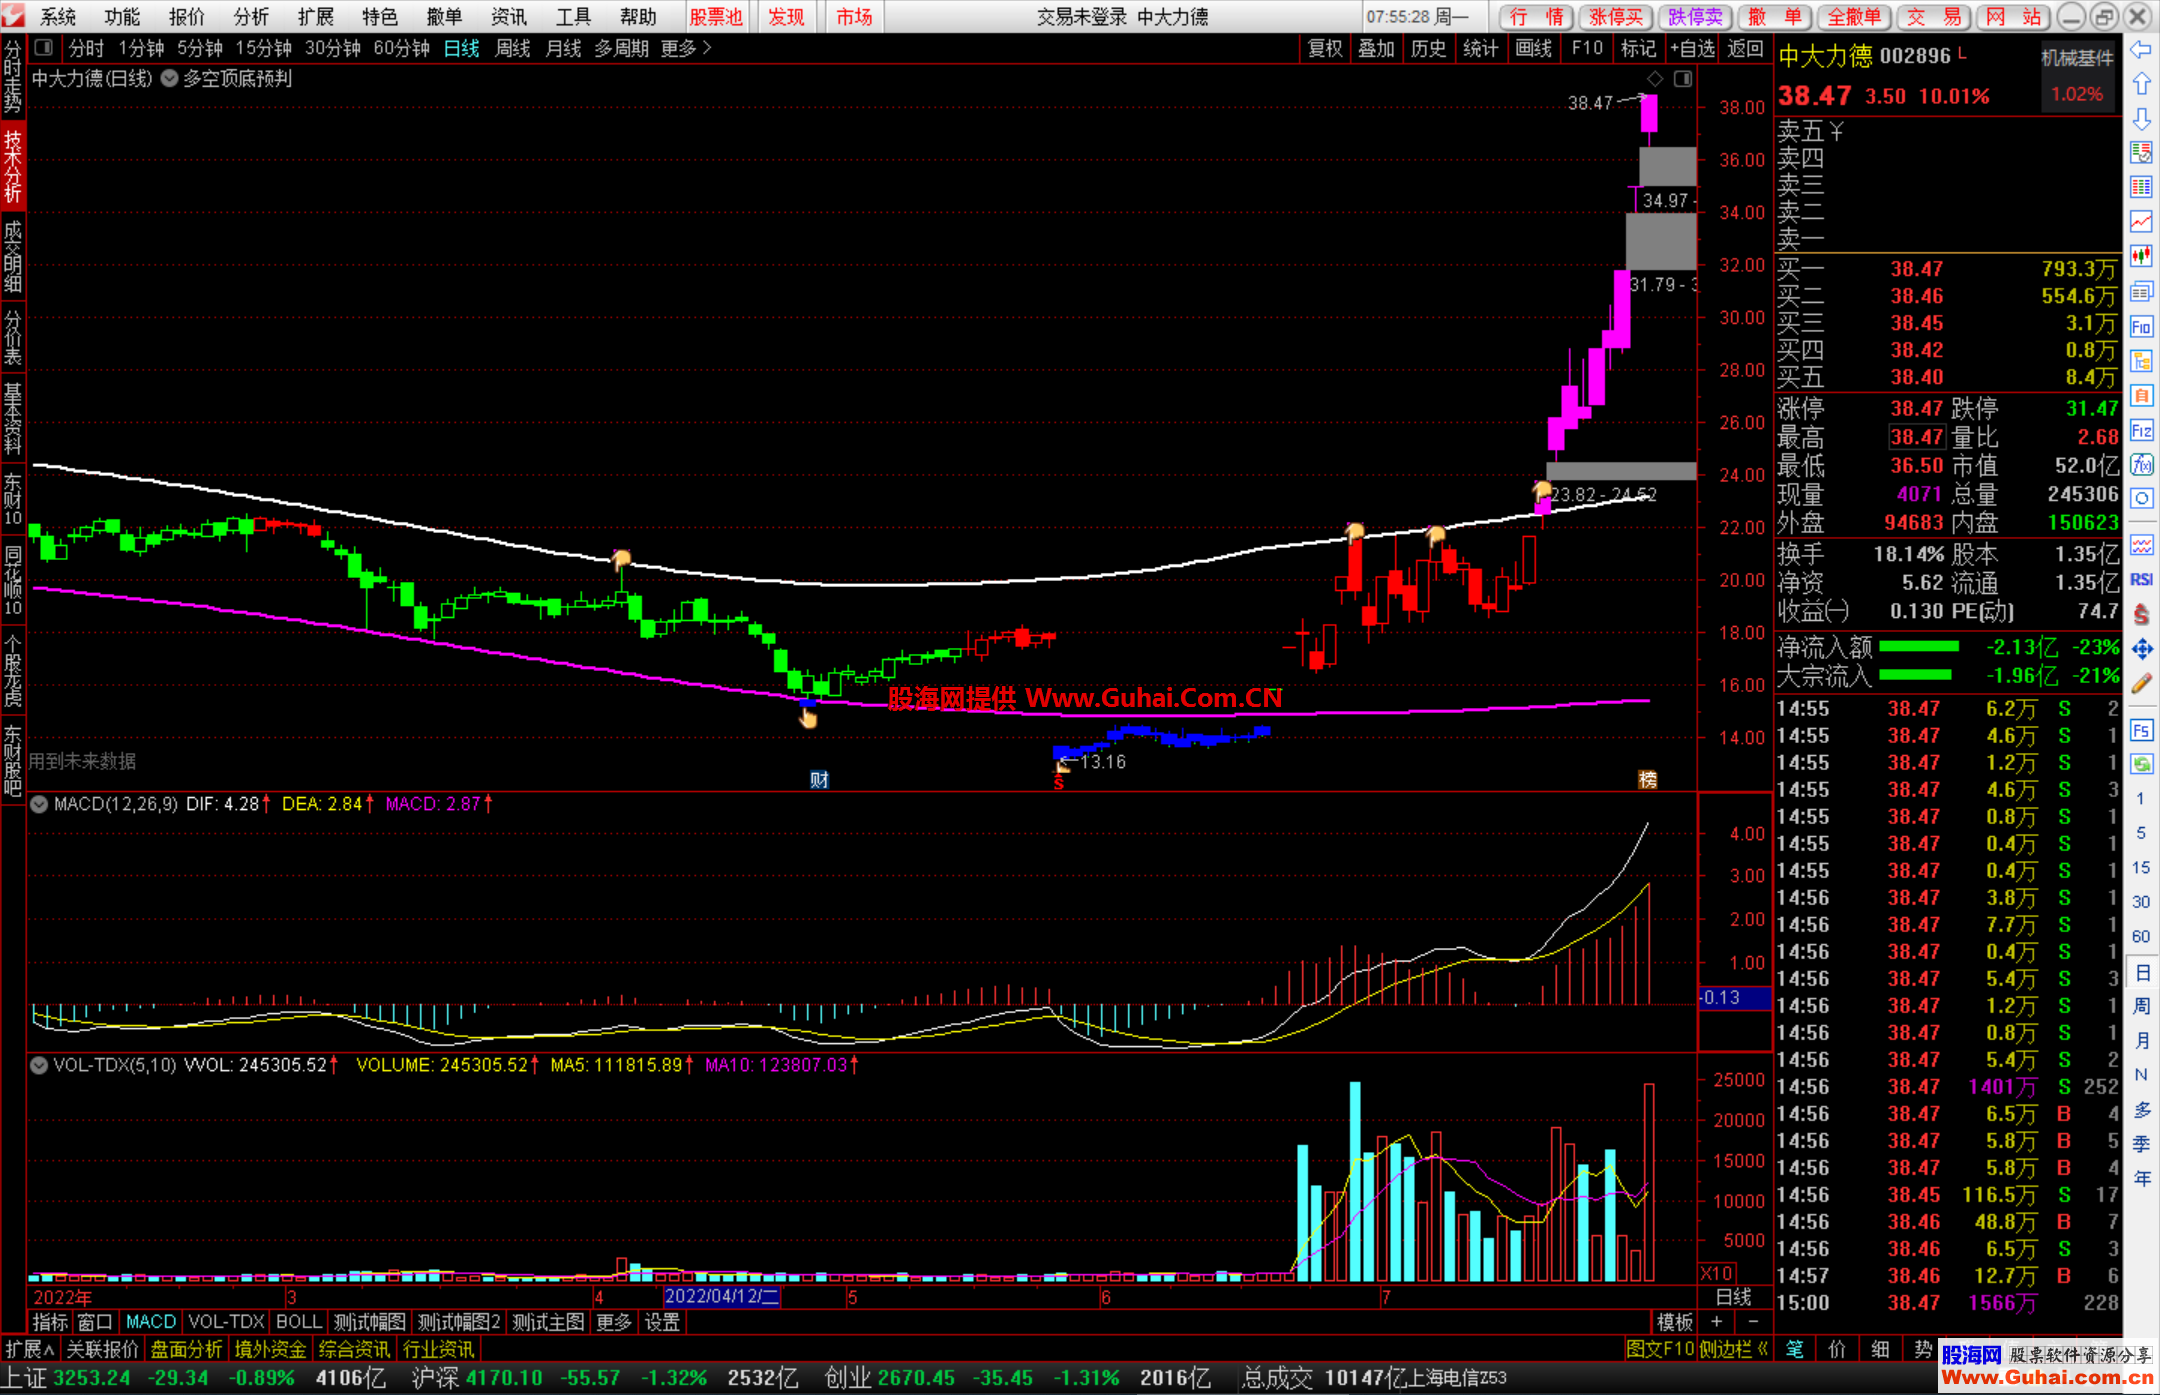Screen dimensions: 2160x1395
Task: Open the 资讯 menu
Action: pyautogui.click(x=509, y=17)
